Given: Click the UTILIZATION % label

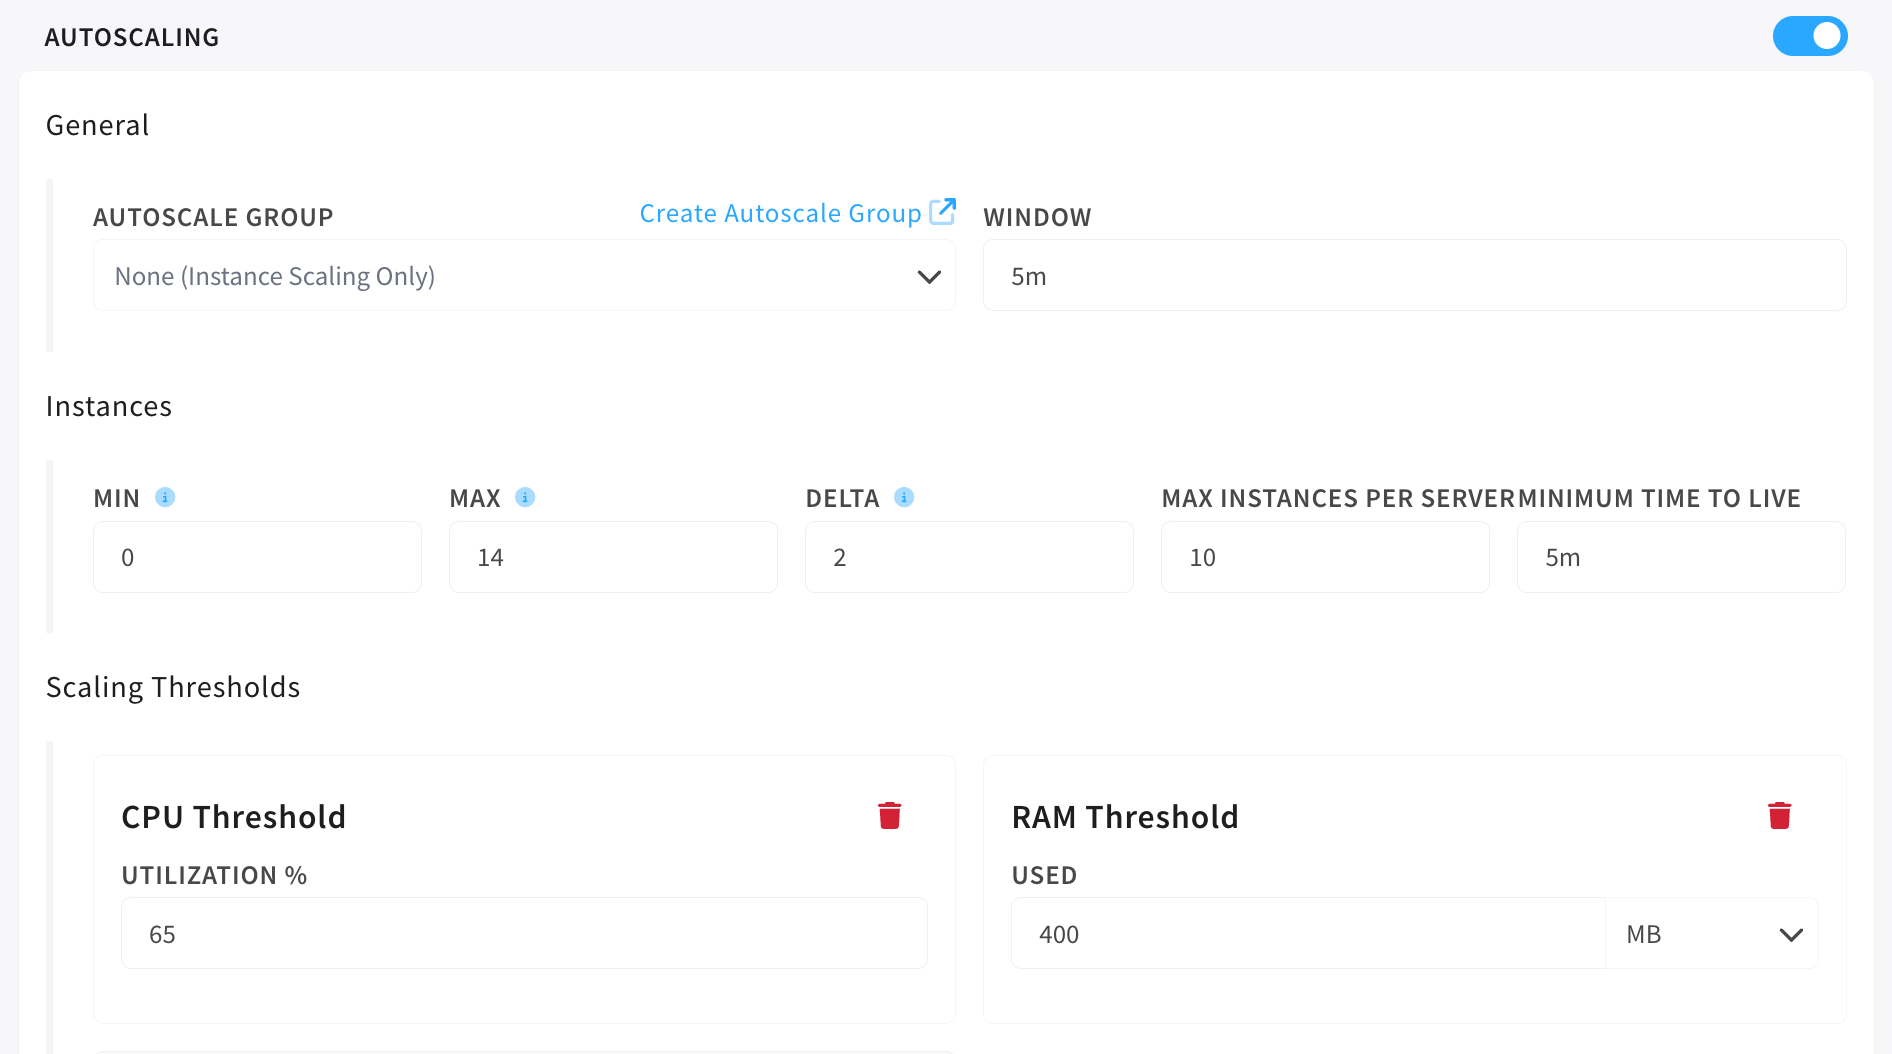Looking at the screenshot, I should 214,876.
